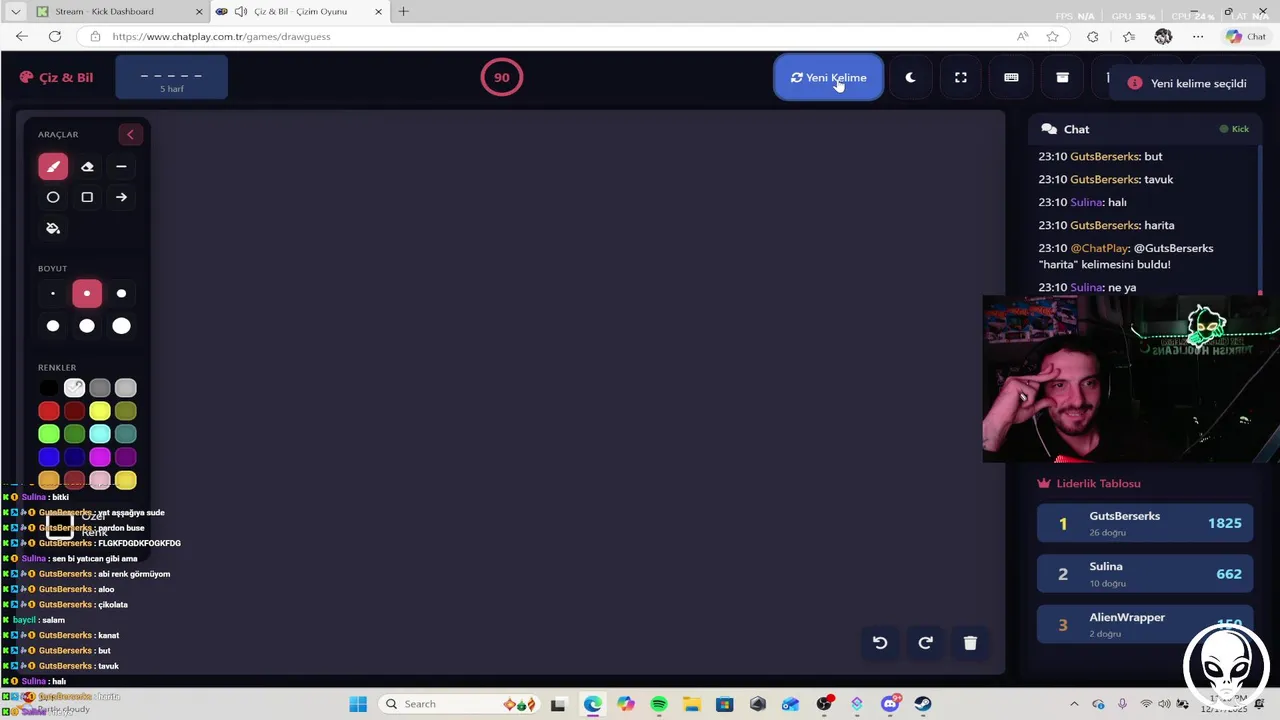The image size is (1280, 720).
Task: Click the 5 harf word hint box
Action: 171,78
